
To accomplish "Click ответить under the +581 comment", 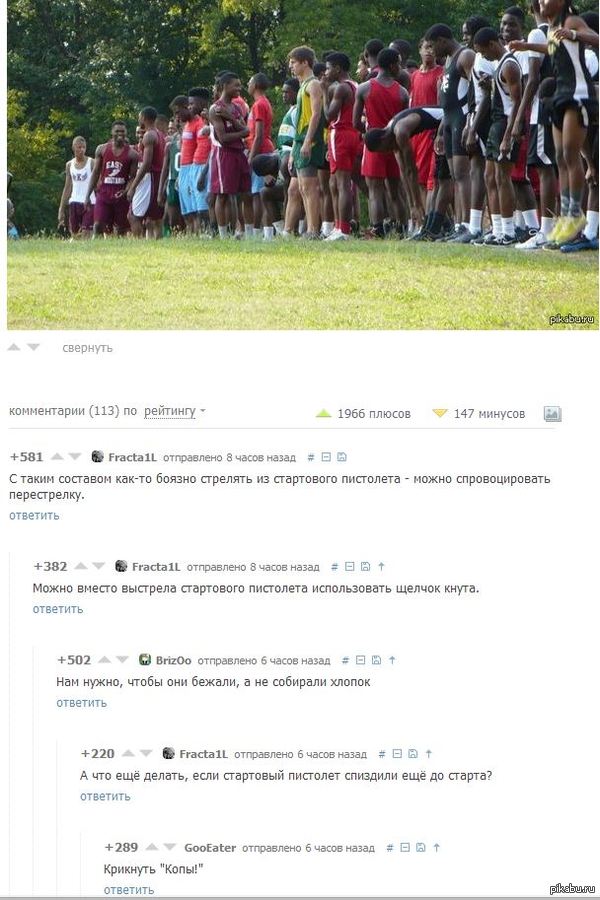I will pyautogui.click(x=34, y=515).
